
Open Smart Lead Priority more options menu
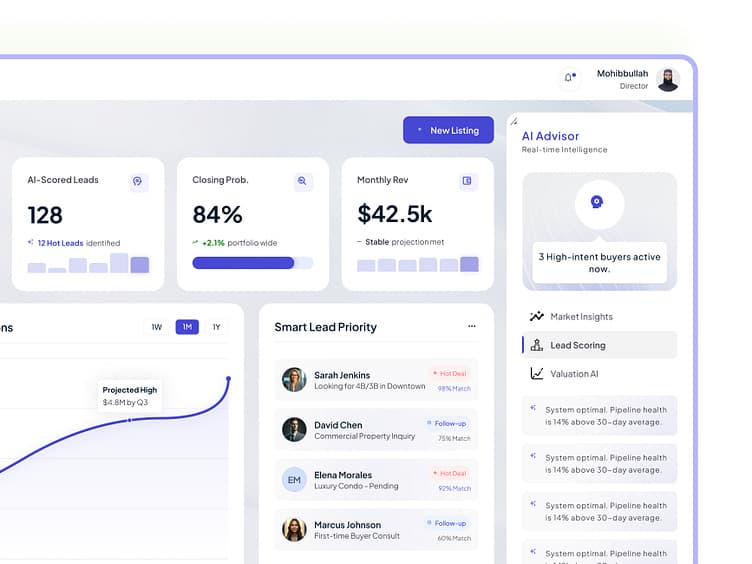click(472, 326)
